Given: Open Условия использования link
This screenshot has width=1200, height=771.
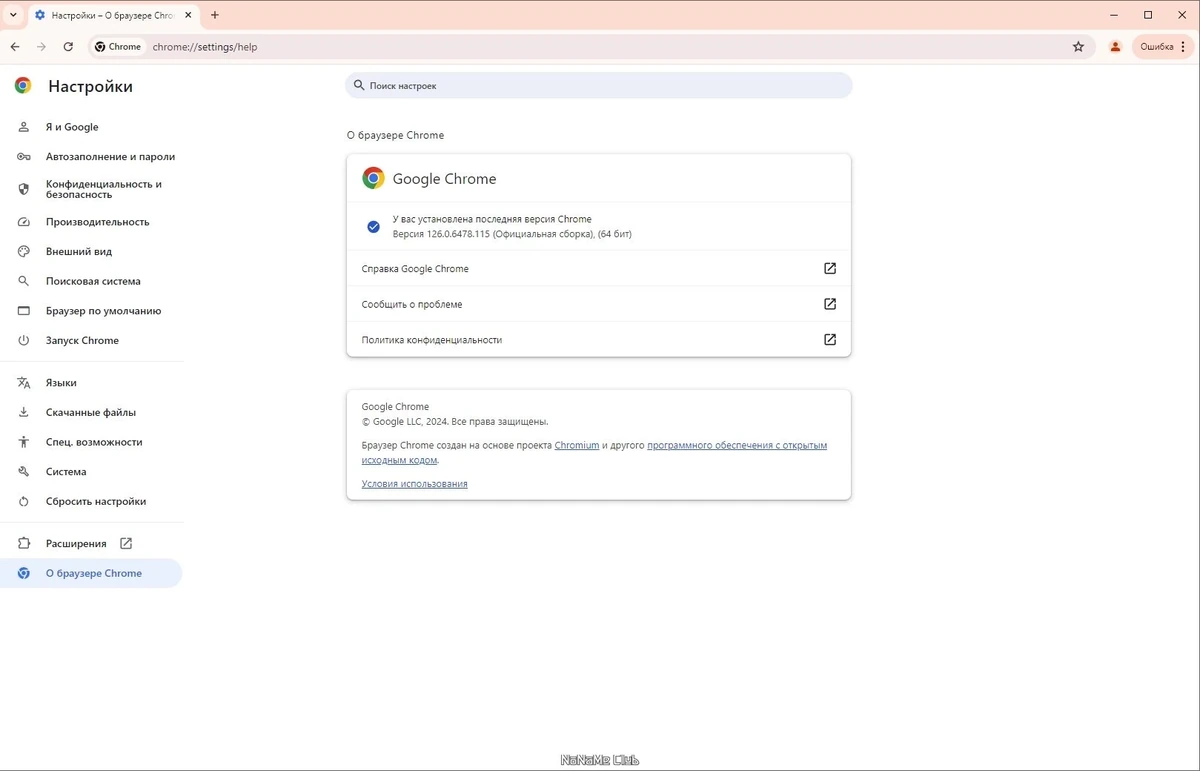Looking at the screenshot, I should (415, 484).
